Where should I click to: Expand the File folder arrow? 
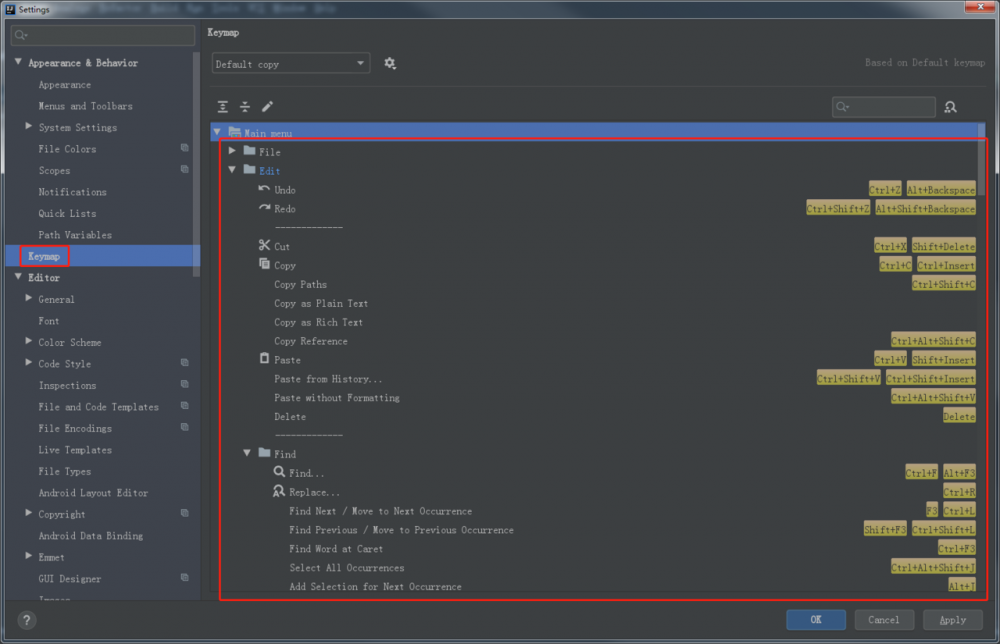point(233,151)
